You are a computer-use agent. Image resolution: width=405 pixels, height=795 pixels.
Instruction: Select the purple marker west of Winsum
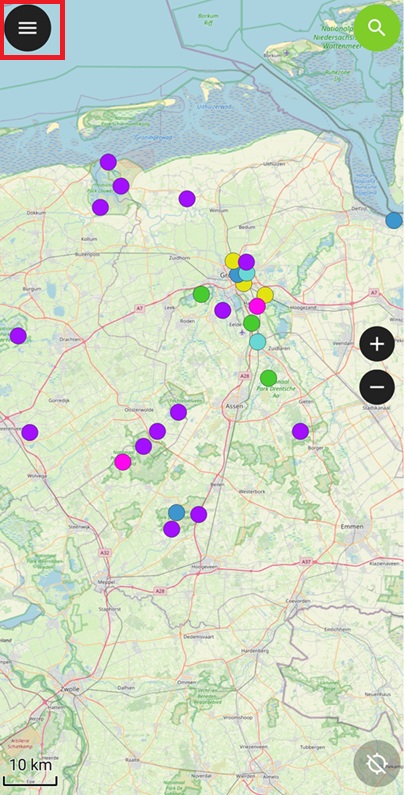[187, 199]
